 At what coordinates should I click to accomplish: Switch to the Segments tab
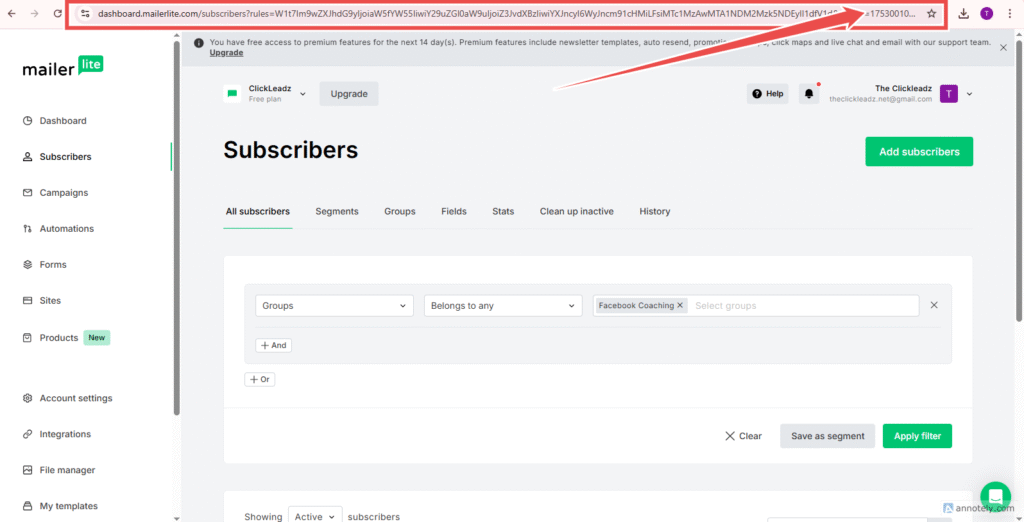point(337,211)
